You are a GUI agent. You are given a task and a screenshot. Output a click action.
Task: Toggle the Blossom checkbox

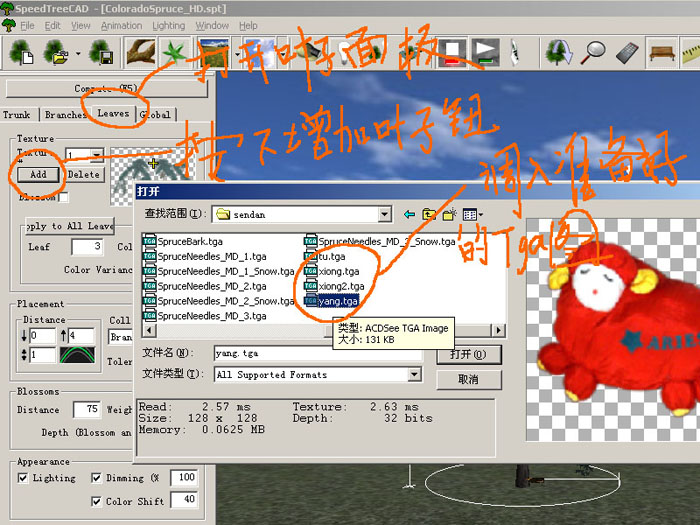click(64, 197)
